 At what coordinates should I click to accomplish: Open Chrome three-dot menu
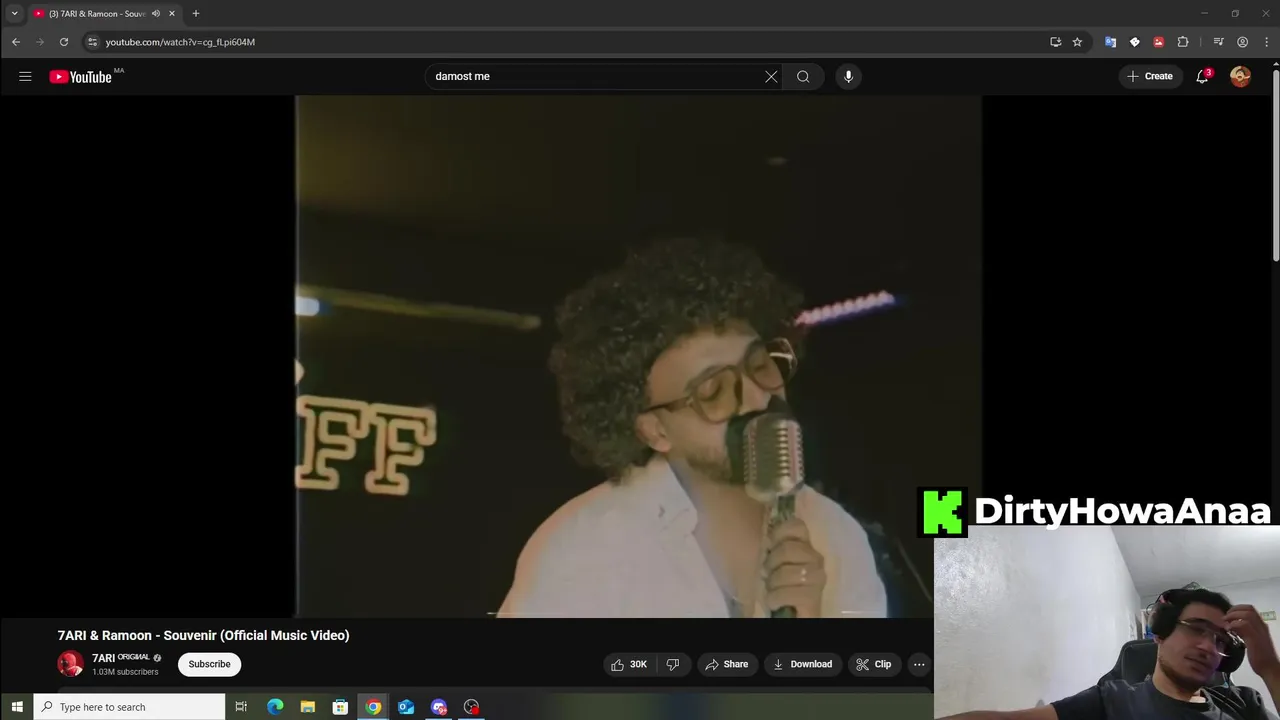tap(1266, 42)
